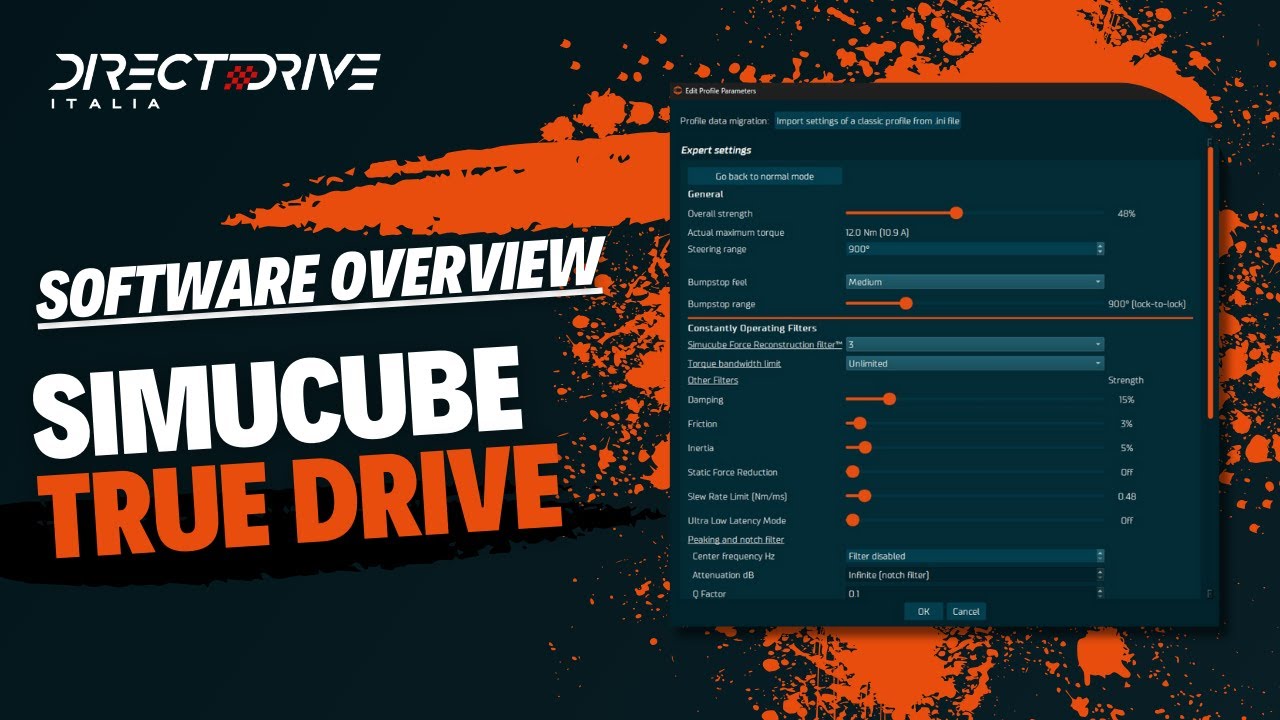Click the Off value for Static Force Reduction

tap(1127, 472)
